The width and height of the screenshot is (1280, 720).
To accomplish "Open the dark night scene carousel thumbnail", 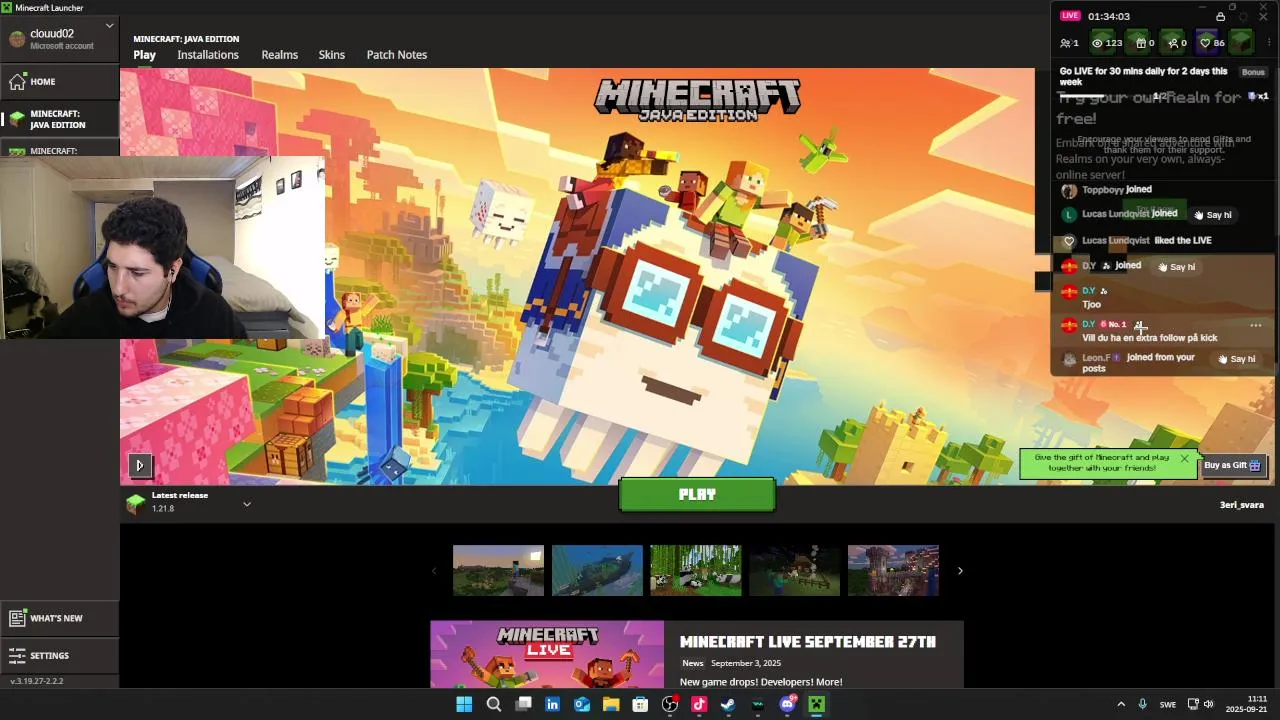I will [x=794, y=570].
